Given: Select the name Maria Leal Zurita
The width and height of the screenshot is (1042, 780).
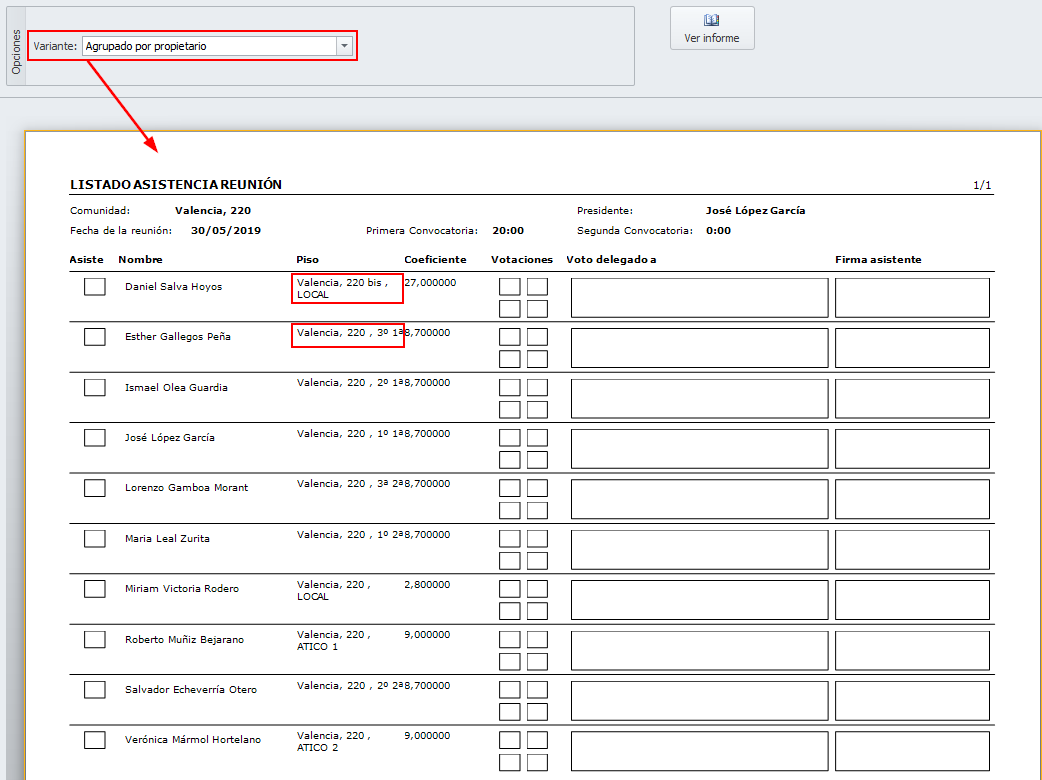Looking at the screenshot, I should tap(167, 539).
